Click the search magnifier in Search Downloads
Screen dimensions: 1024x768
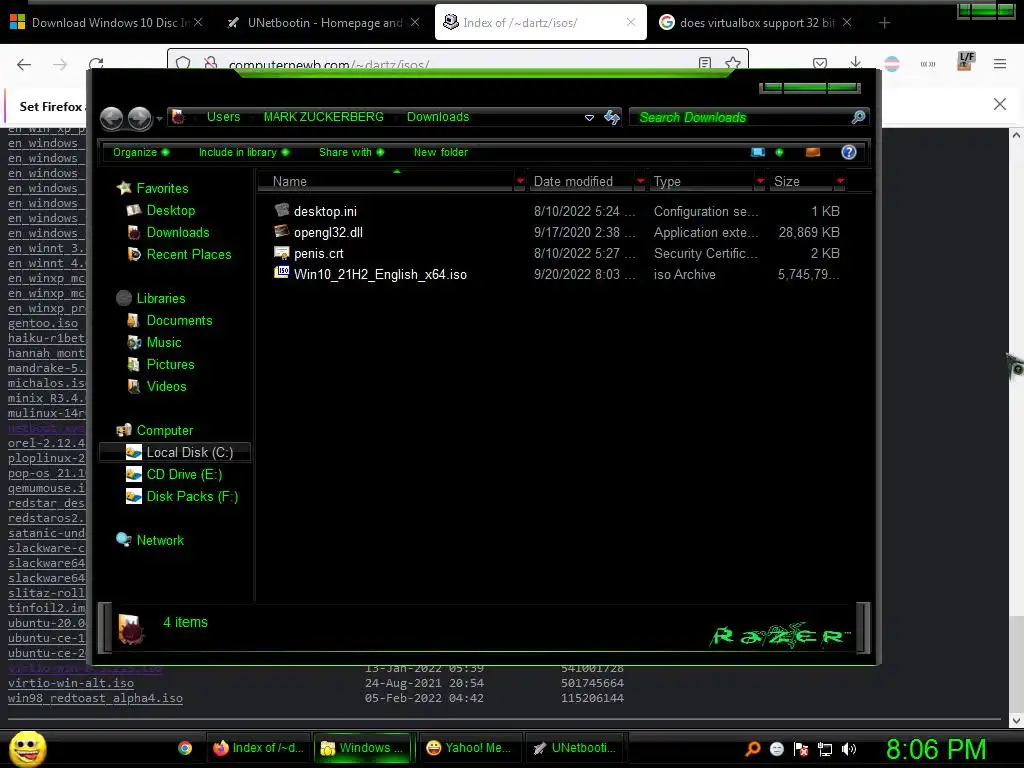point(858,117)
